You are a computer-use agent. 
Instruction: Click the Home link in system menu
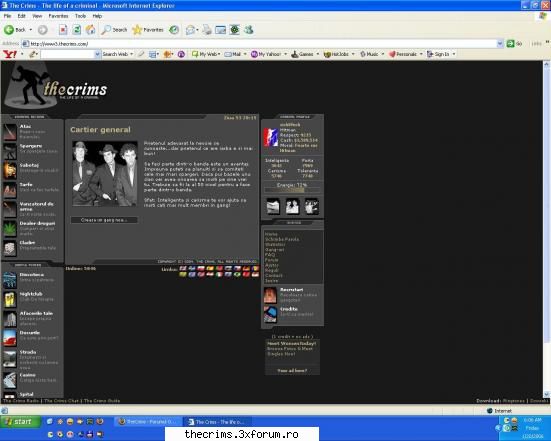point(271,234)
